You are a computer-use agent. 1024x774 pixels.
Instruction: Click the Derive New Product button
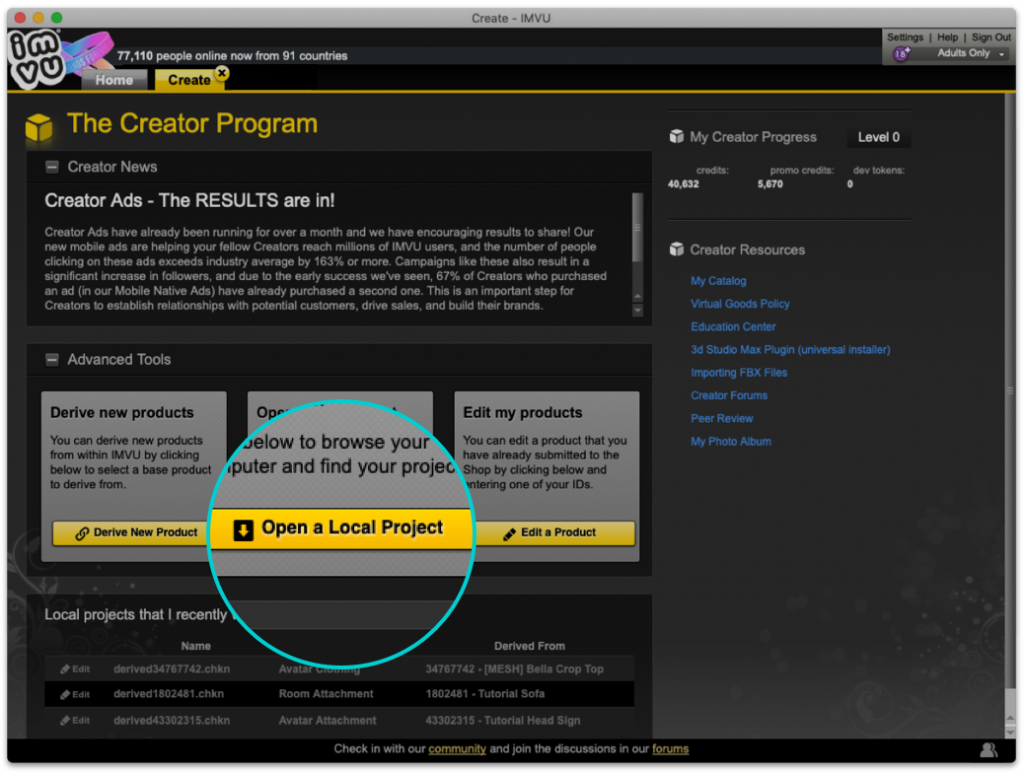point(130,533)
